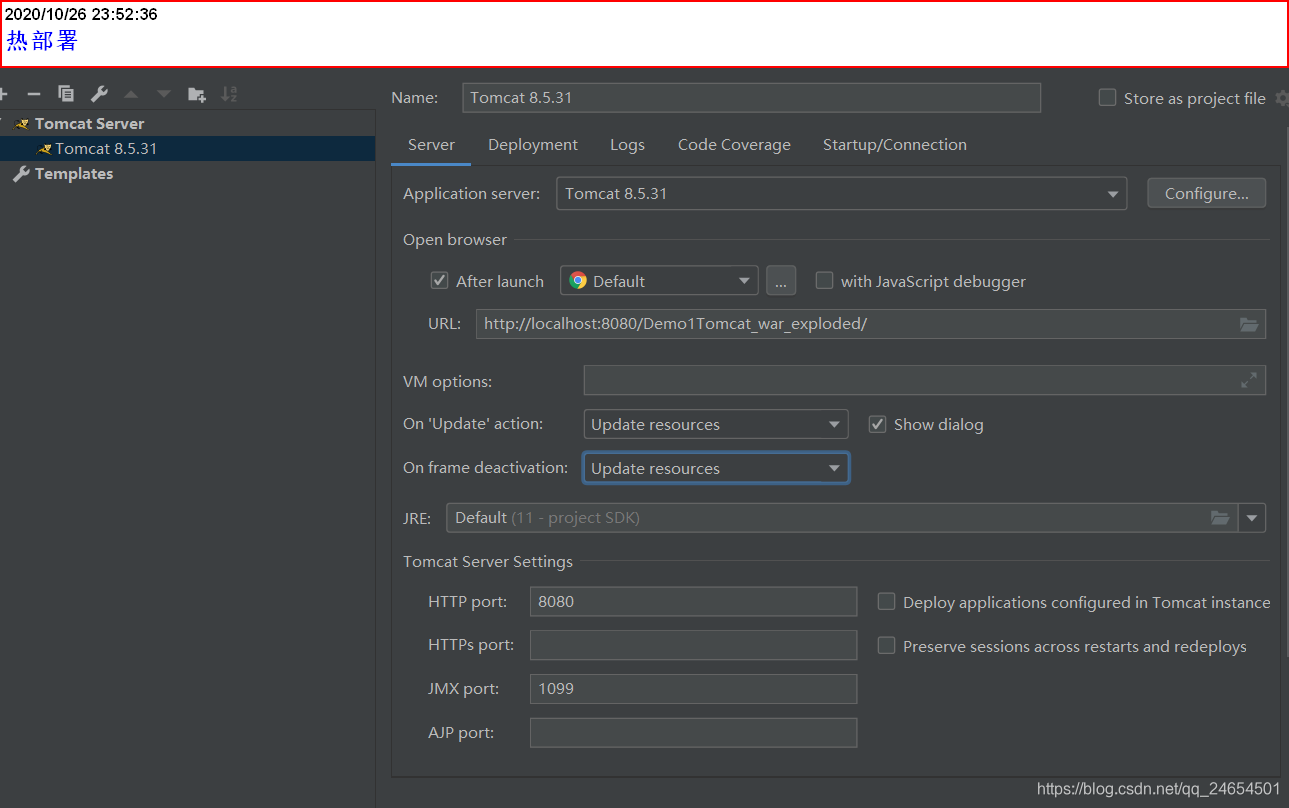Viewport: 1289px width, 808px height.
Task: Click the Configure... button
Action: click(x=1207, y=194)
